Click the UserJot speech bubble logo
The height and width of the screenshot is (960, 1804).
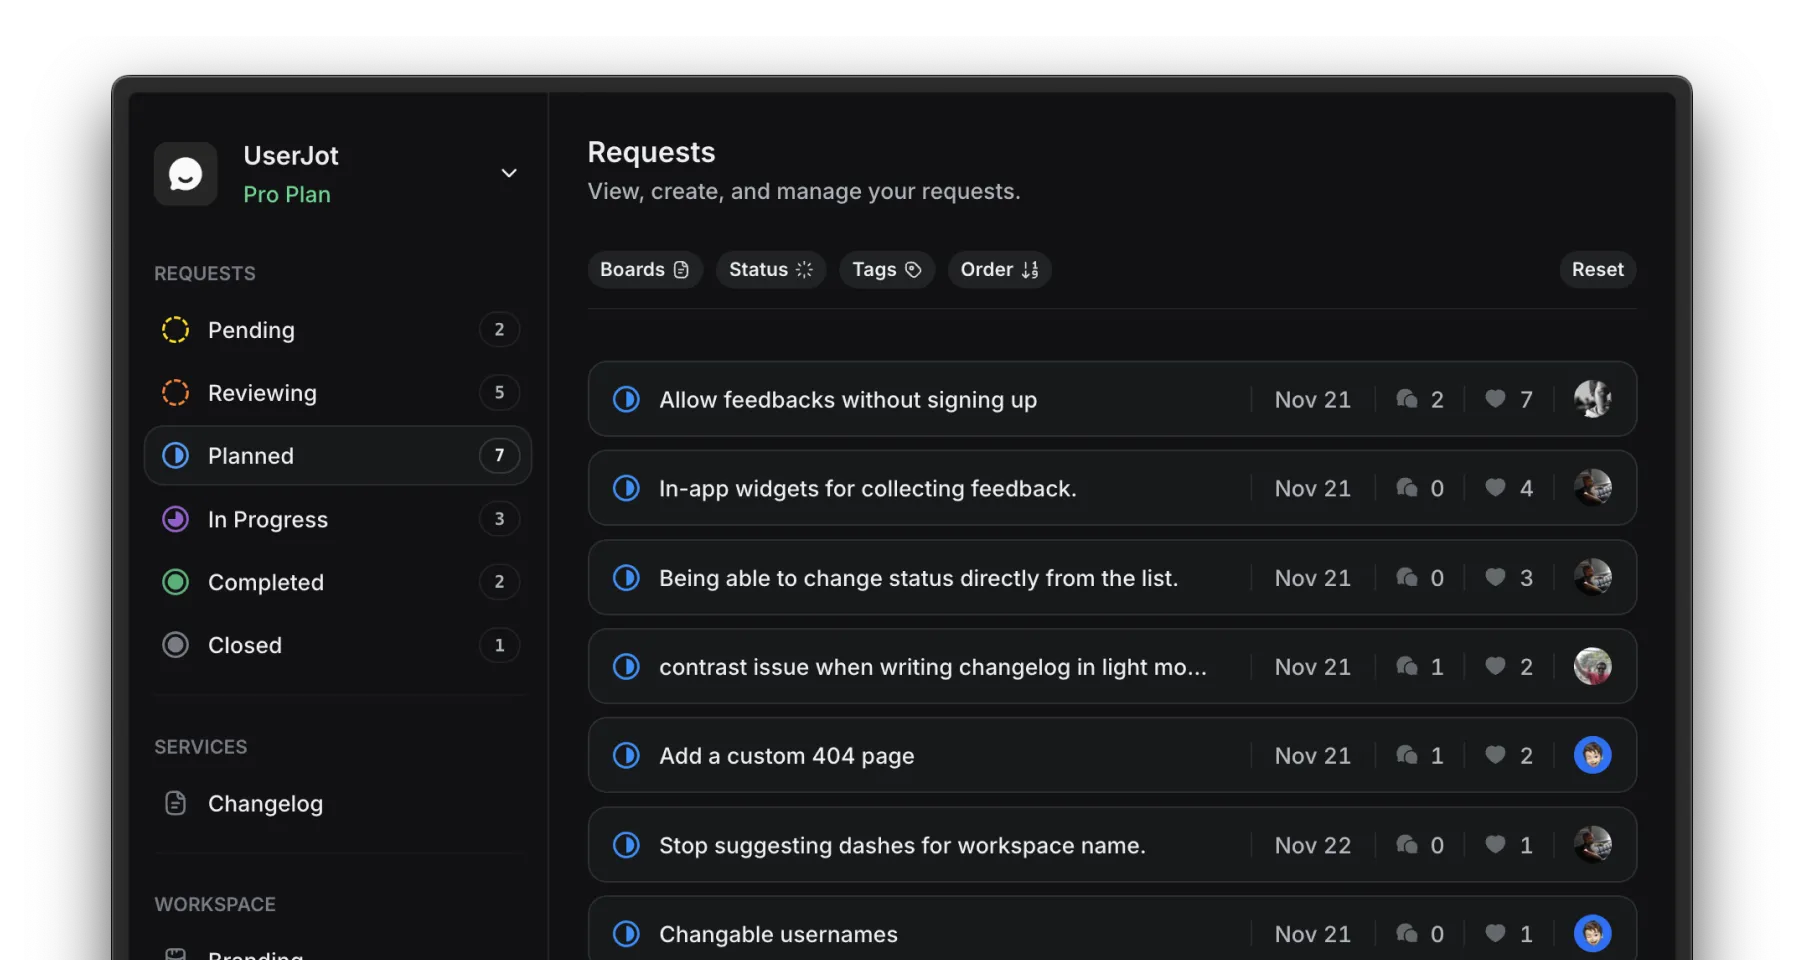pos(185,174)
